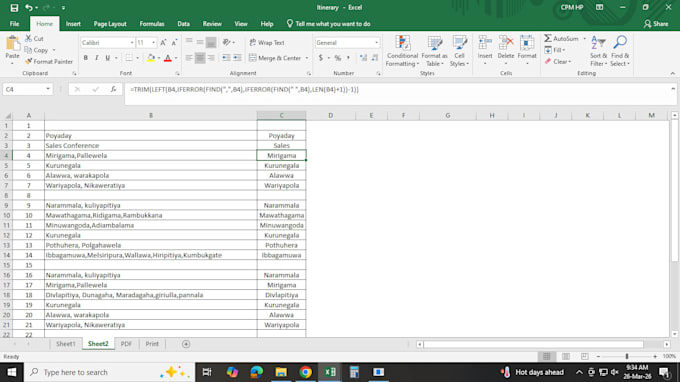Image resolution: width=680 pixels, height=382 pixels.
Task: Toggle Normal view in status bar
Action: 547,356
